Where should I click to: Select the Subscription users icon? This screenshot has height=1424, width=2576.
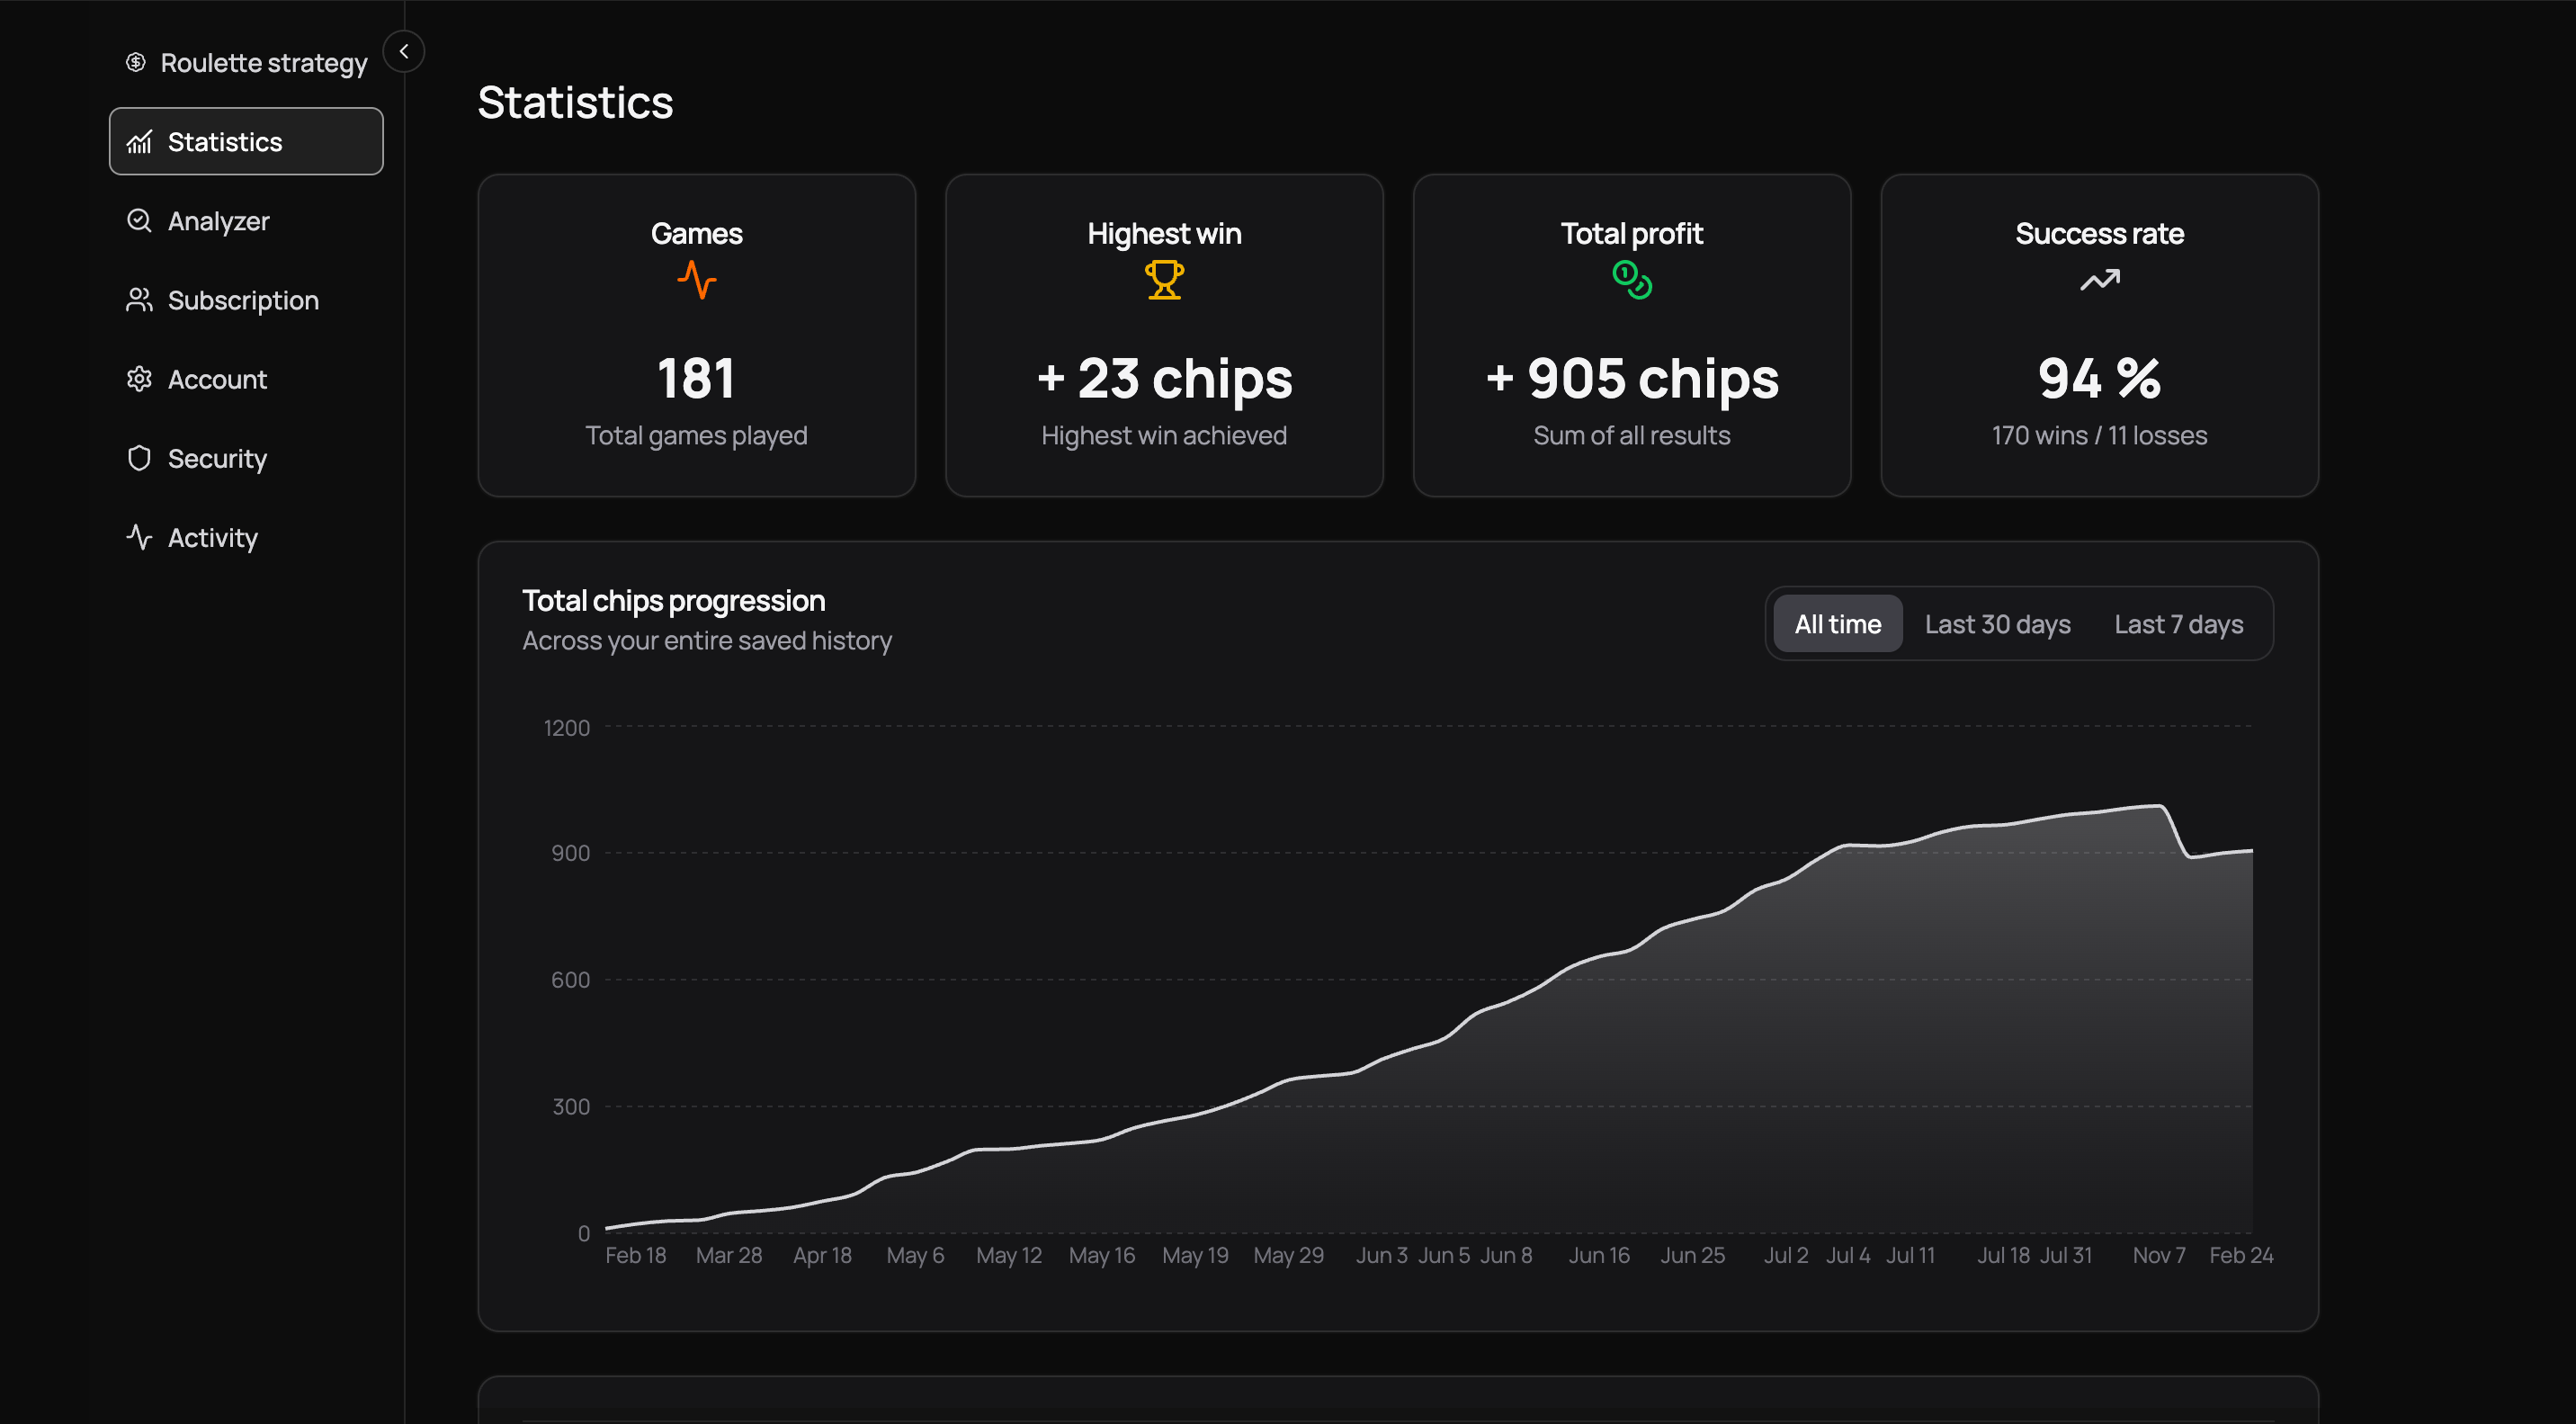(x=140, y=299)
